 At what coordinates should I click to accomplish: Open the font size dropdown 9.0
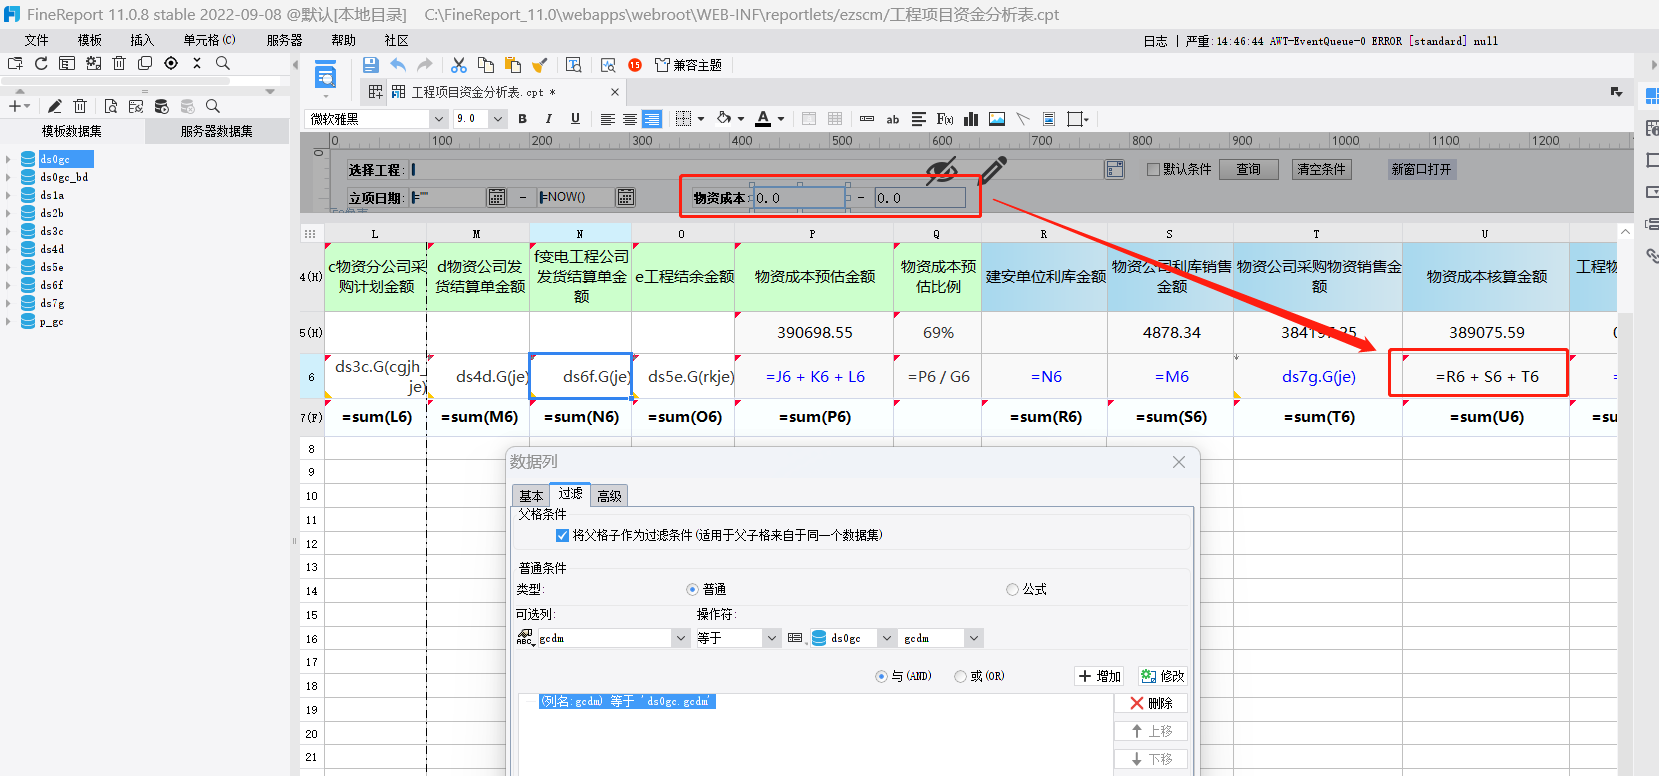498,119
